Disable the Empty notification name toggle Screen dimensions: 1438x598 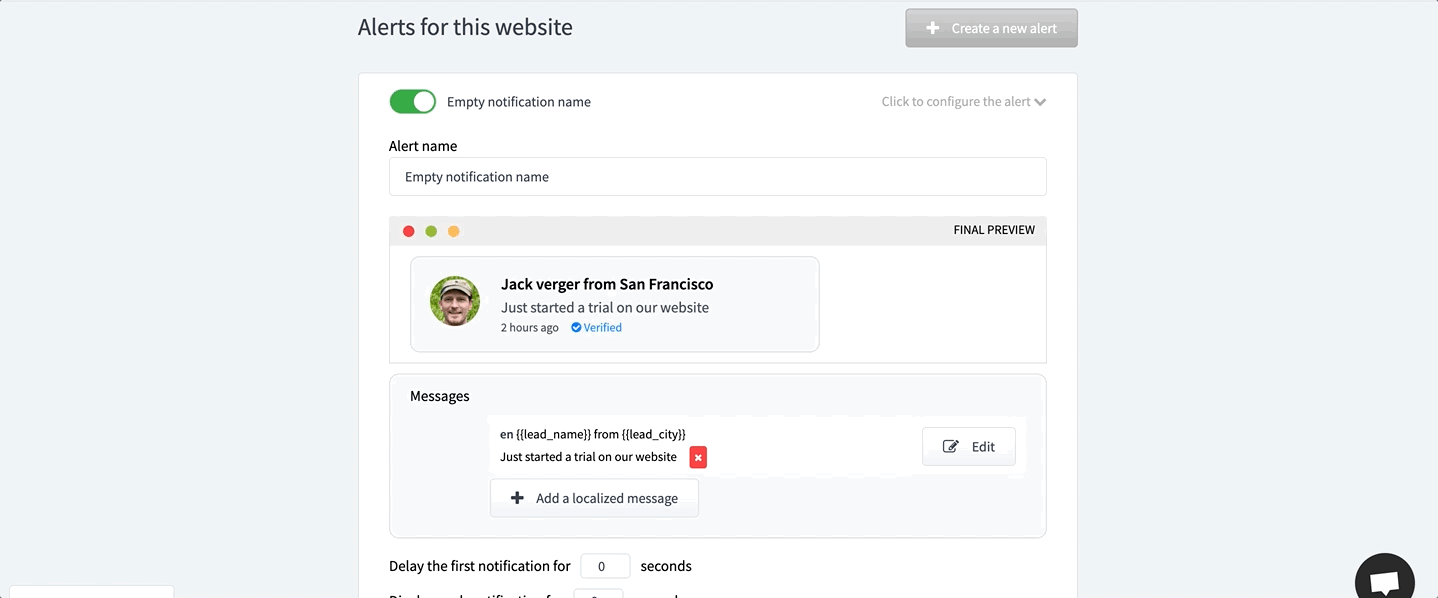click(412, 102)
